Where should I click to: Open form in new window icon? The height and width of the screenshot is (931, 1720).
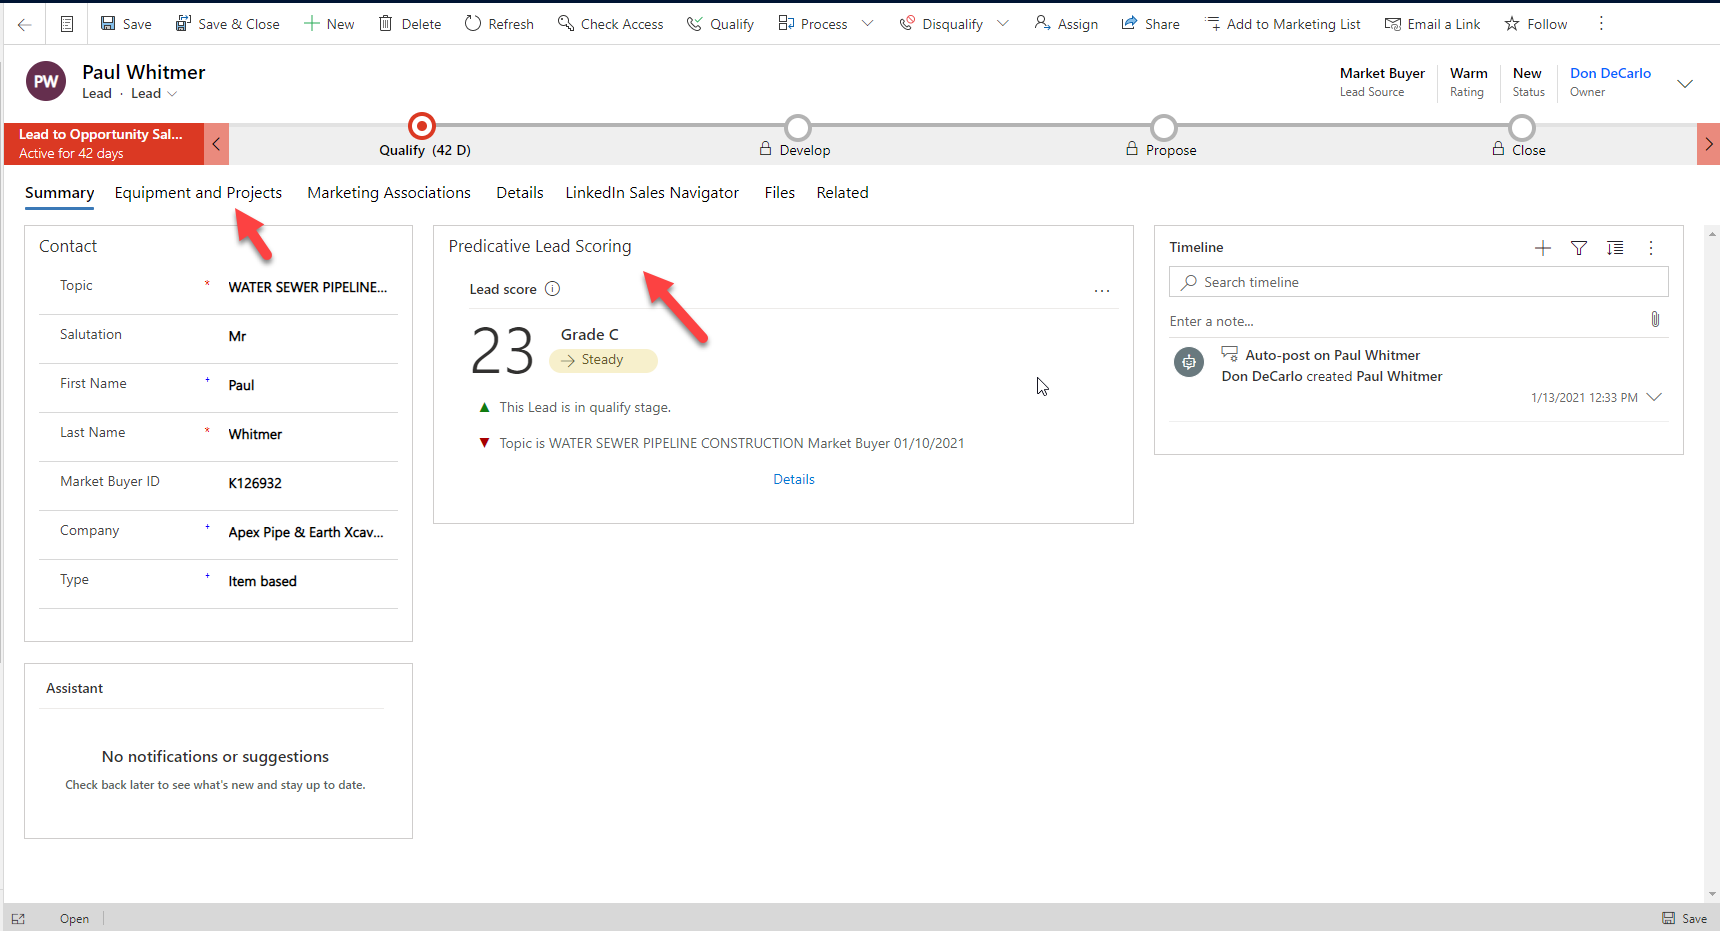(18, 919)
